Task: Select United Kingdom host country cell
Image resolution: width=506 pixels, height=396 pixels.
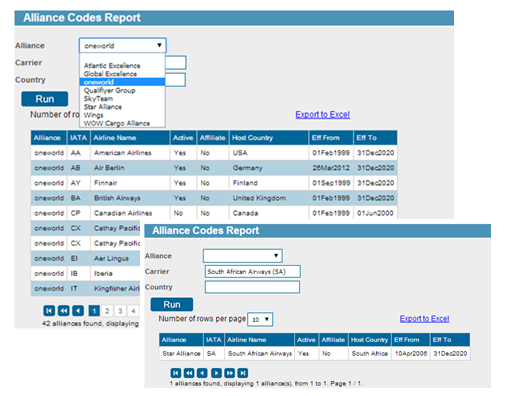Action: pos(269,198)
